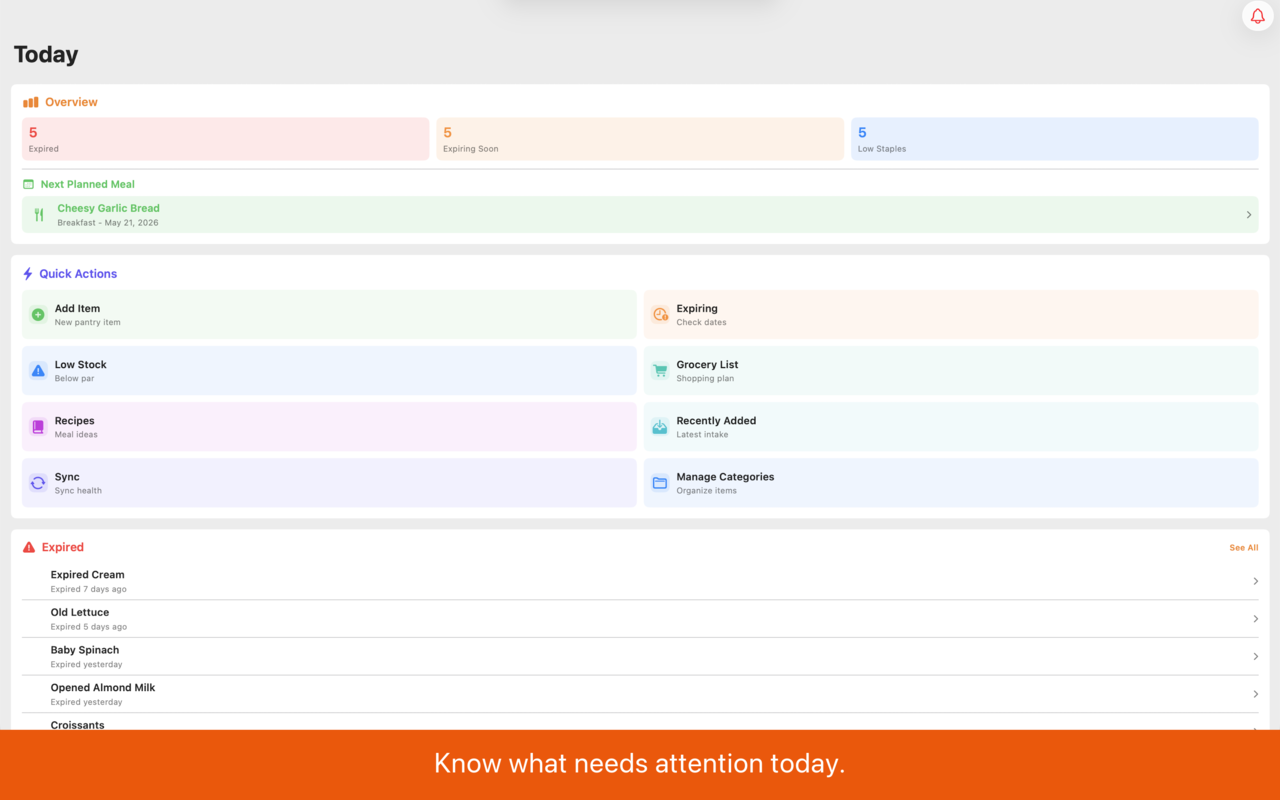This screenshot has width=1280, height=800.
Task: Select Low Stock quick action
Action: (329, 371)
